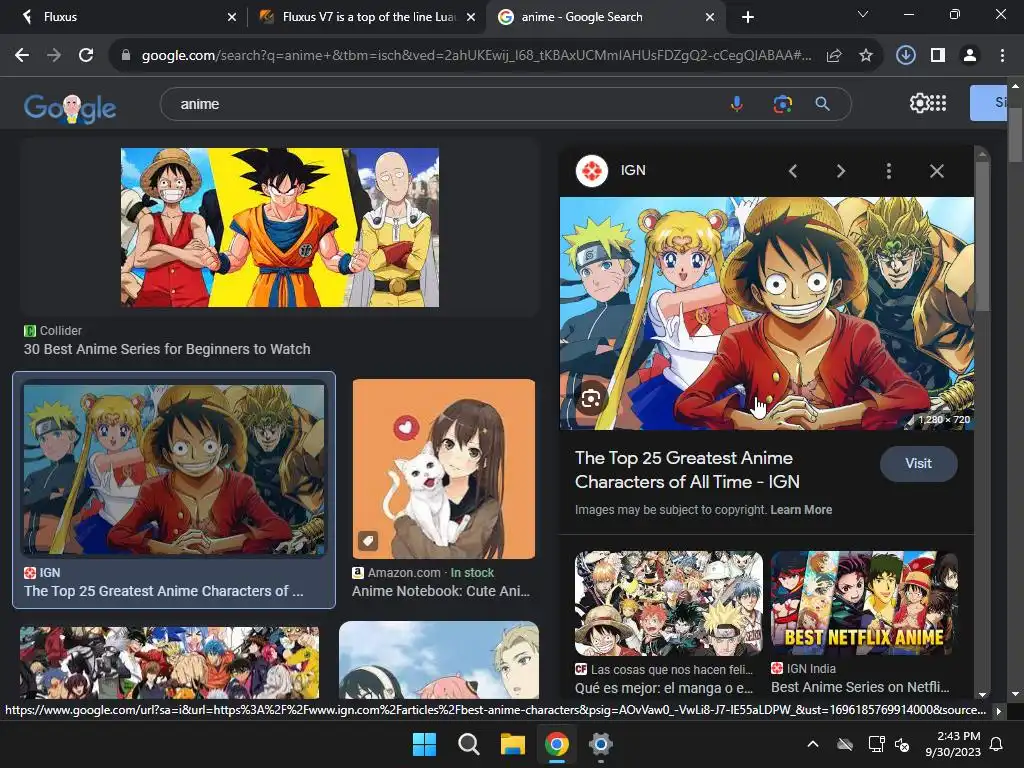The width and height of the screenshot is (1024, 768).
Task: Open 'Anime Notebook: Cute Ani...' Amazon result
Action: (441, 592)
